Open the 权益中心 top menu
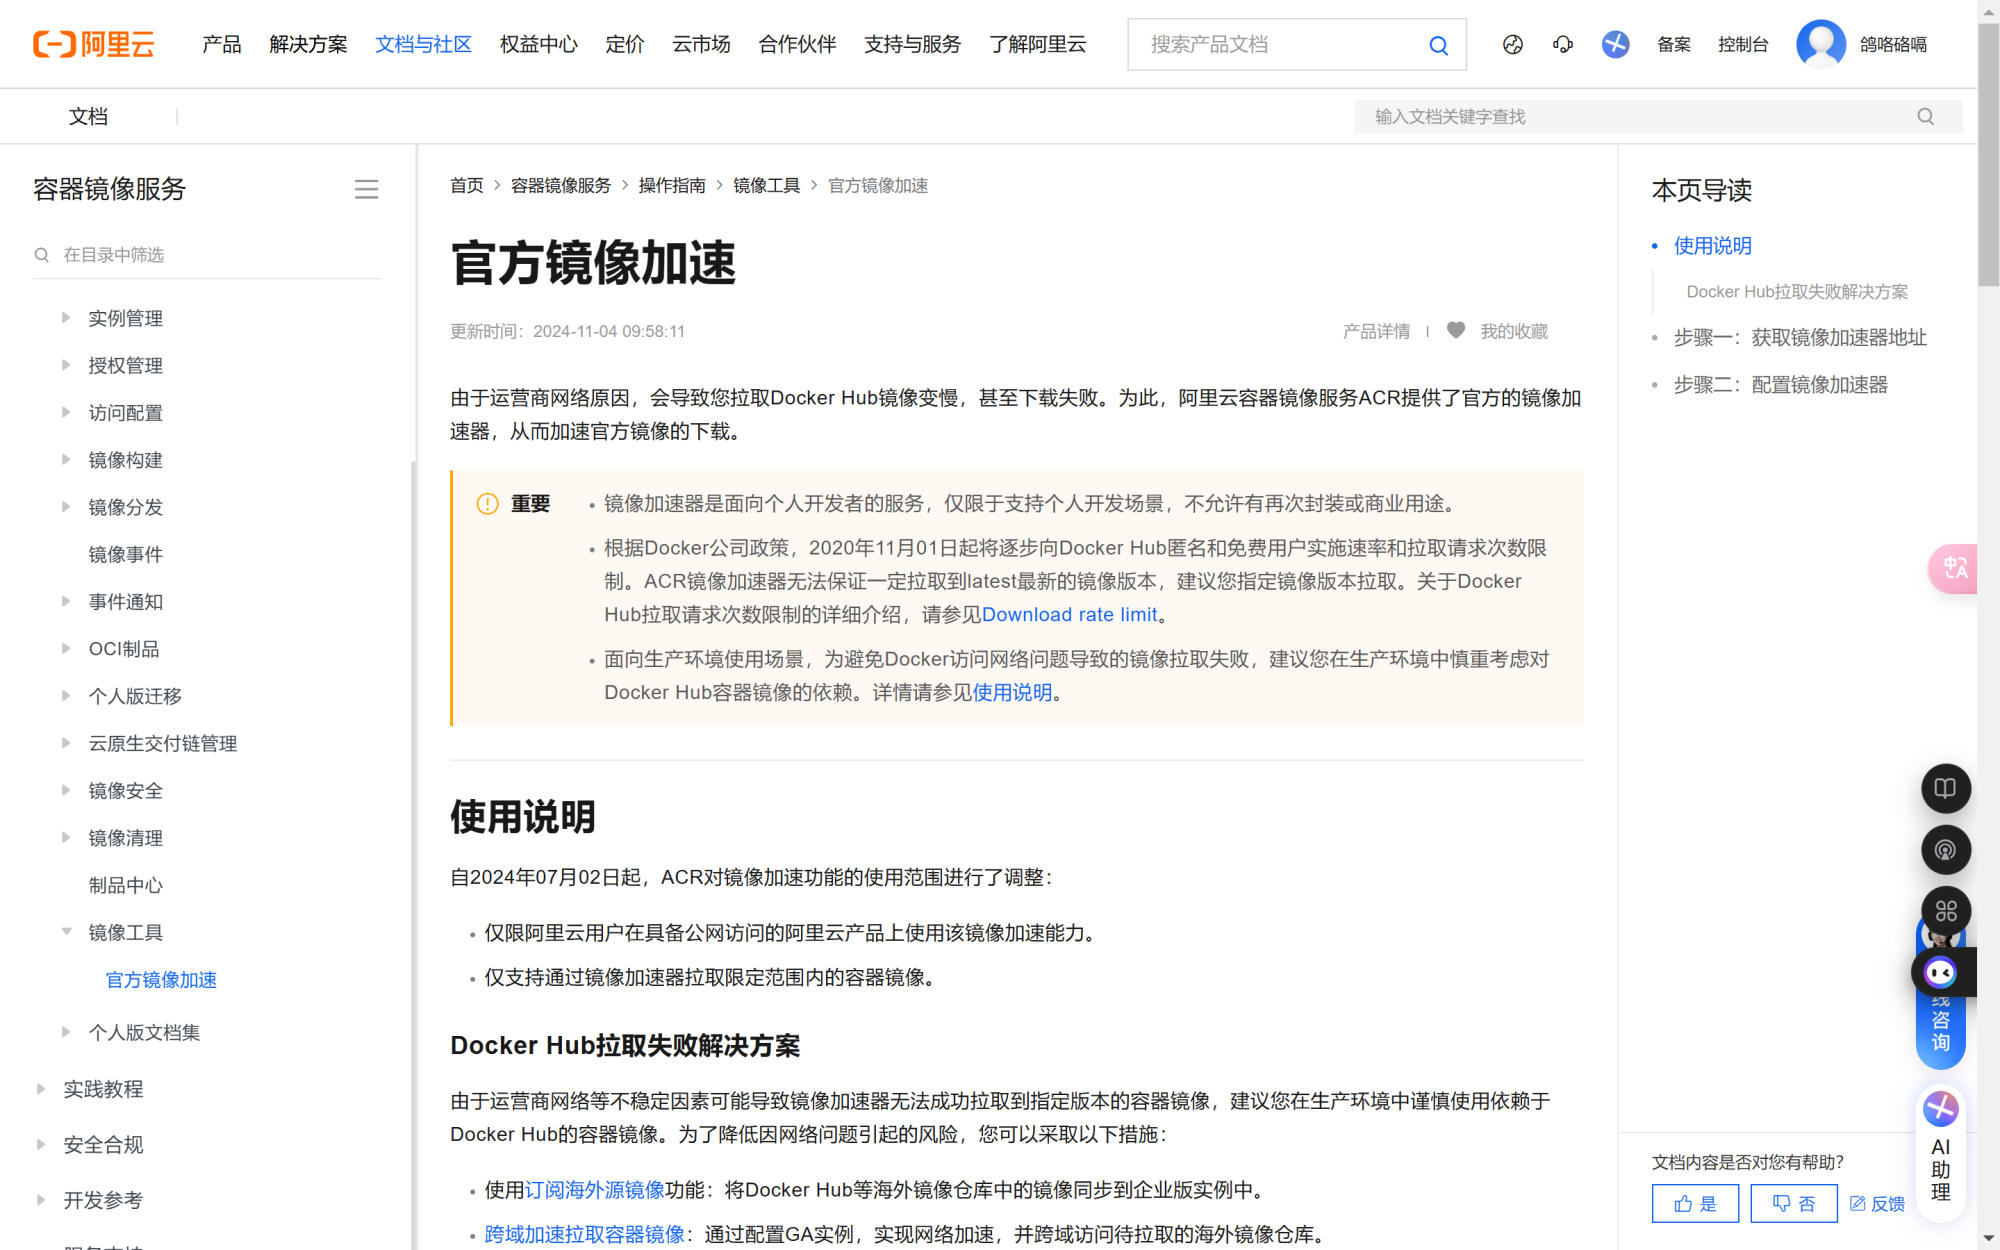This screenshot has height=1250, width=2000. tap(538, 44)
